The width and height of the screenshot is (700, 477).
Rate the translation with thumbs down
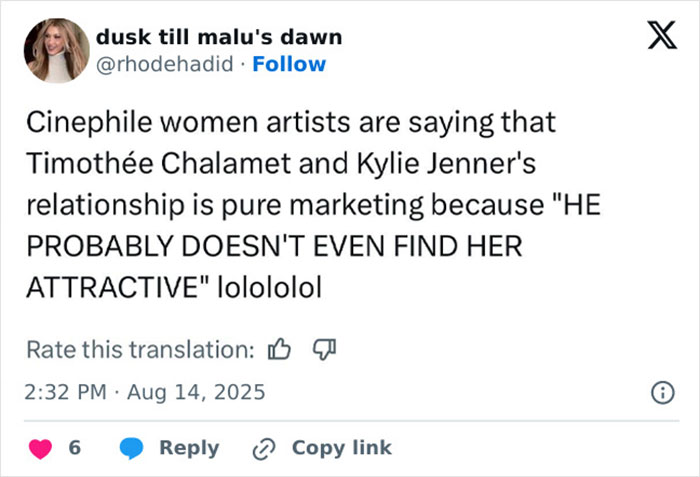pyautogui.click(x=323, y=350)
